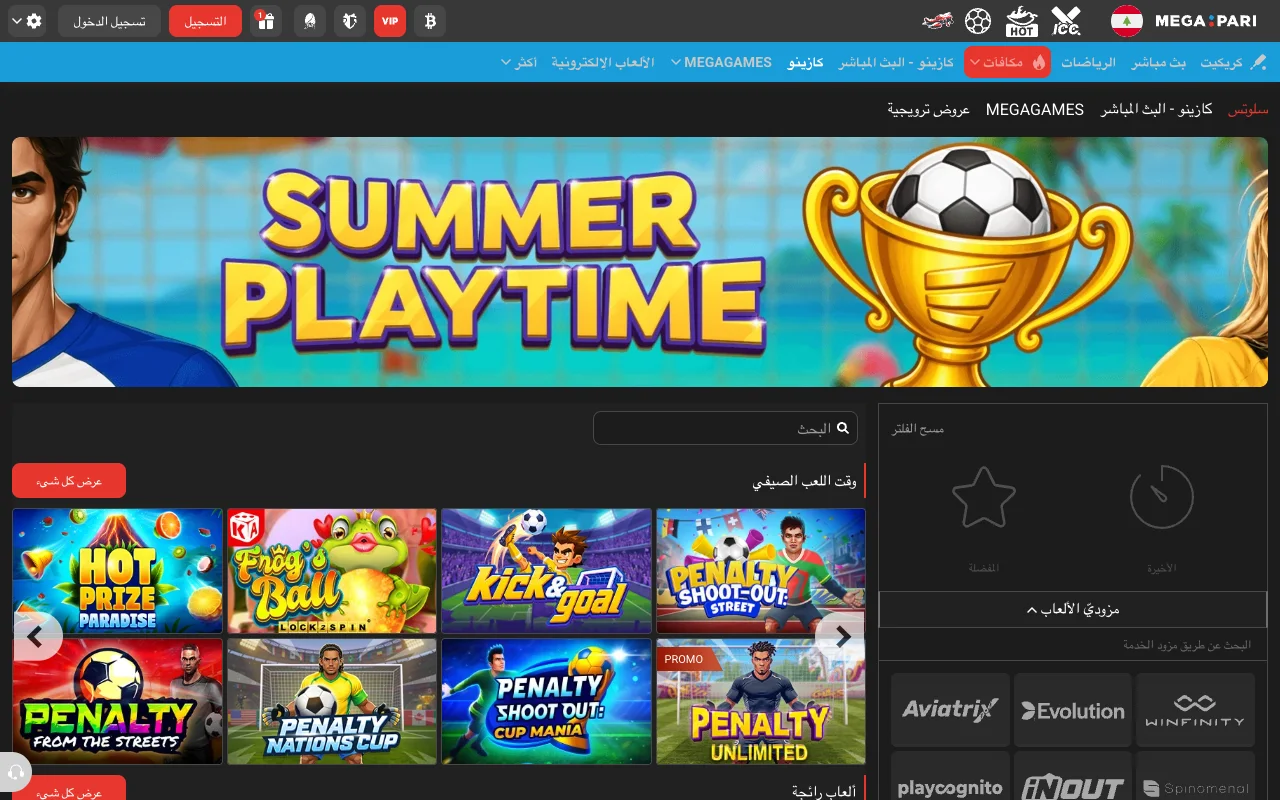This screenshot has width=1280, height=800.
Task: Open Penalty From The Streets game
Action: pyautogui.click(x=117, y=702)
